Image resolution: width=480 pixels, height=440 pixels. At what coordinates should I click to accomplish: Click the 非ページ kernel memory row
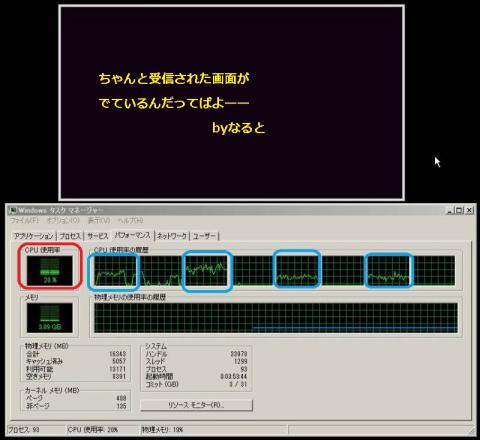tap(76, 406)
